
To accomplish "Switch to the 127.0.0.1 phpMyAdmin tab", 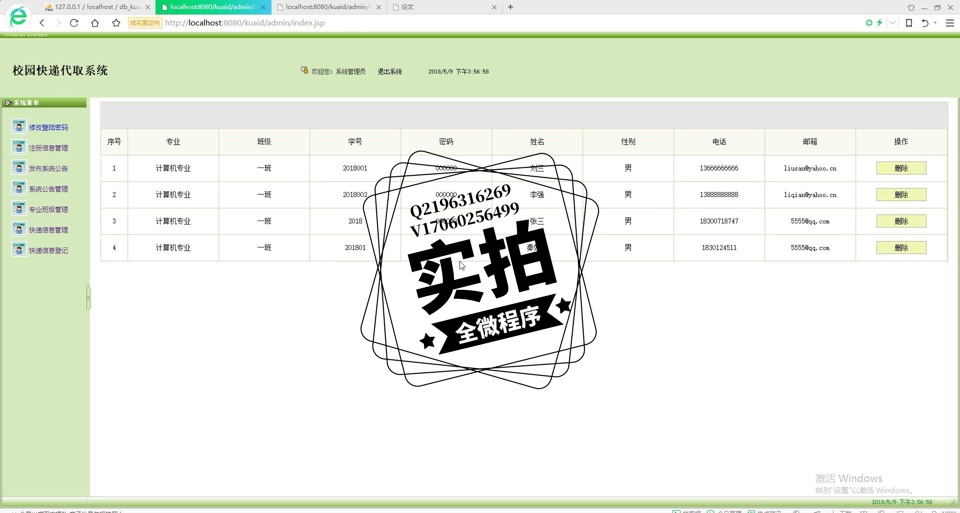I will pyautogui.click(x=97, y=7).
